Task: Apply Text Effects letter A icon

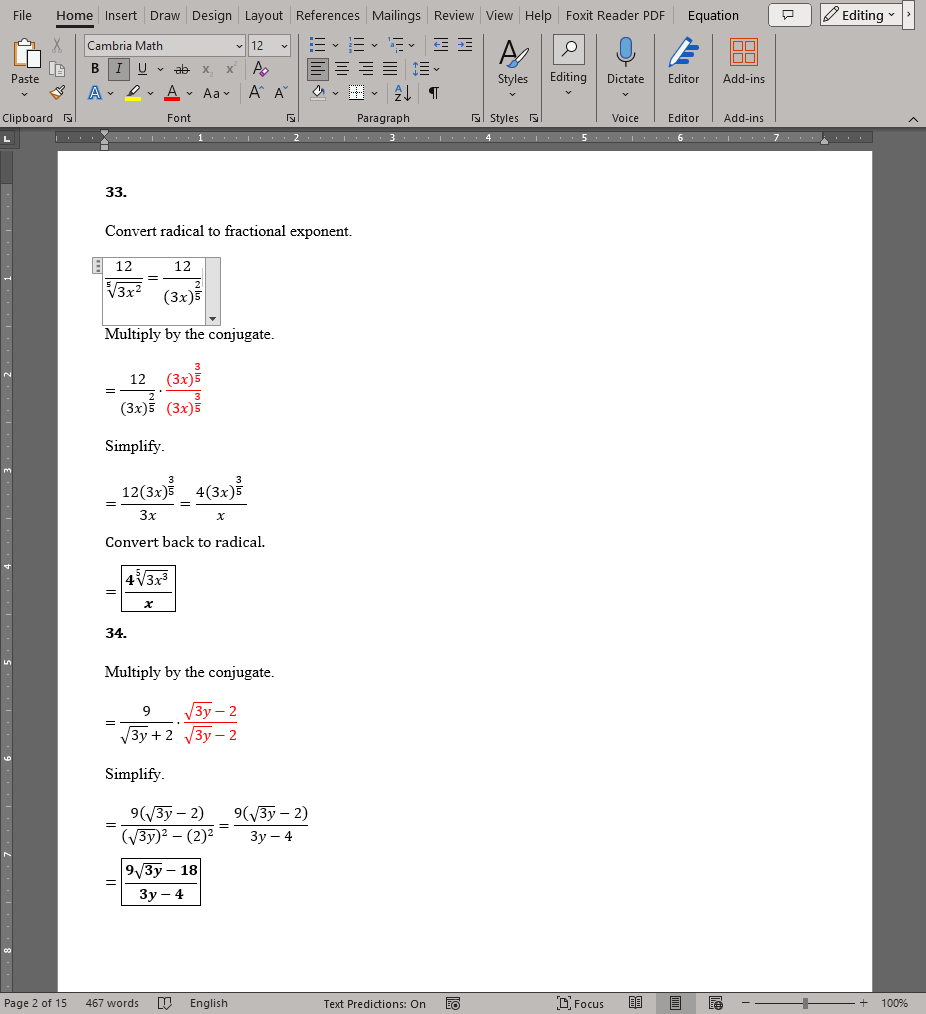Action: pos(95,93)
